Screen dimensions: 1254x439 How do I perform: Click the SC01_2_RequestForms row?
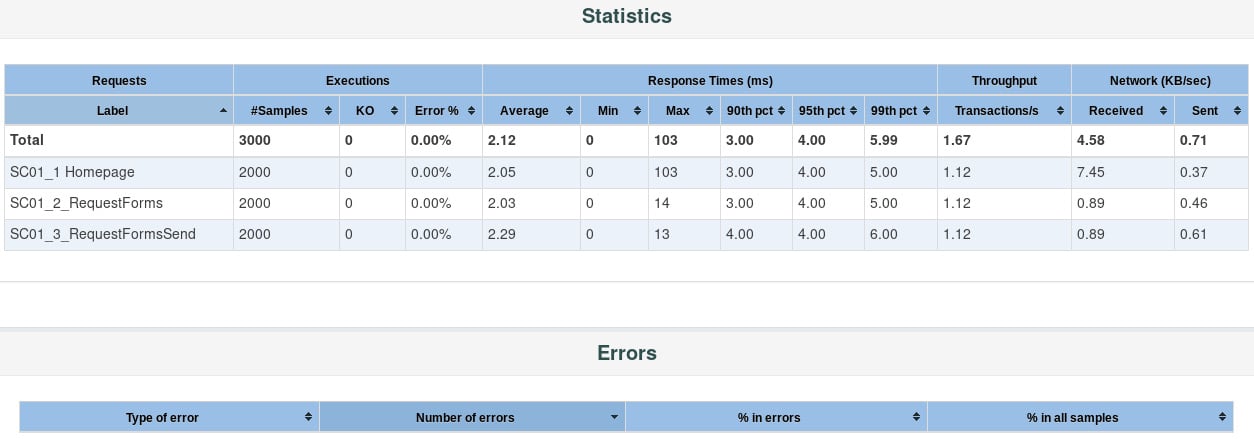[x=627, y=204]
